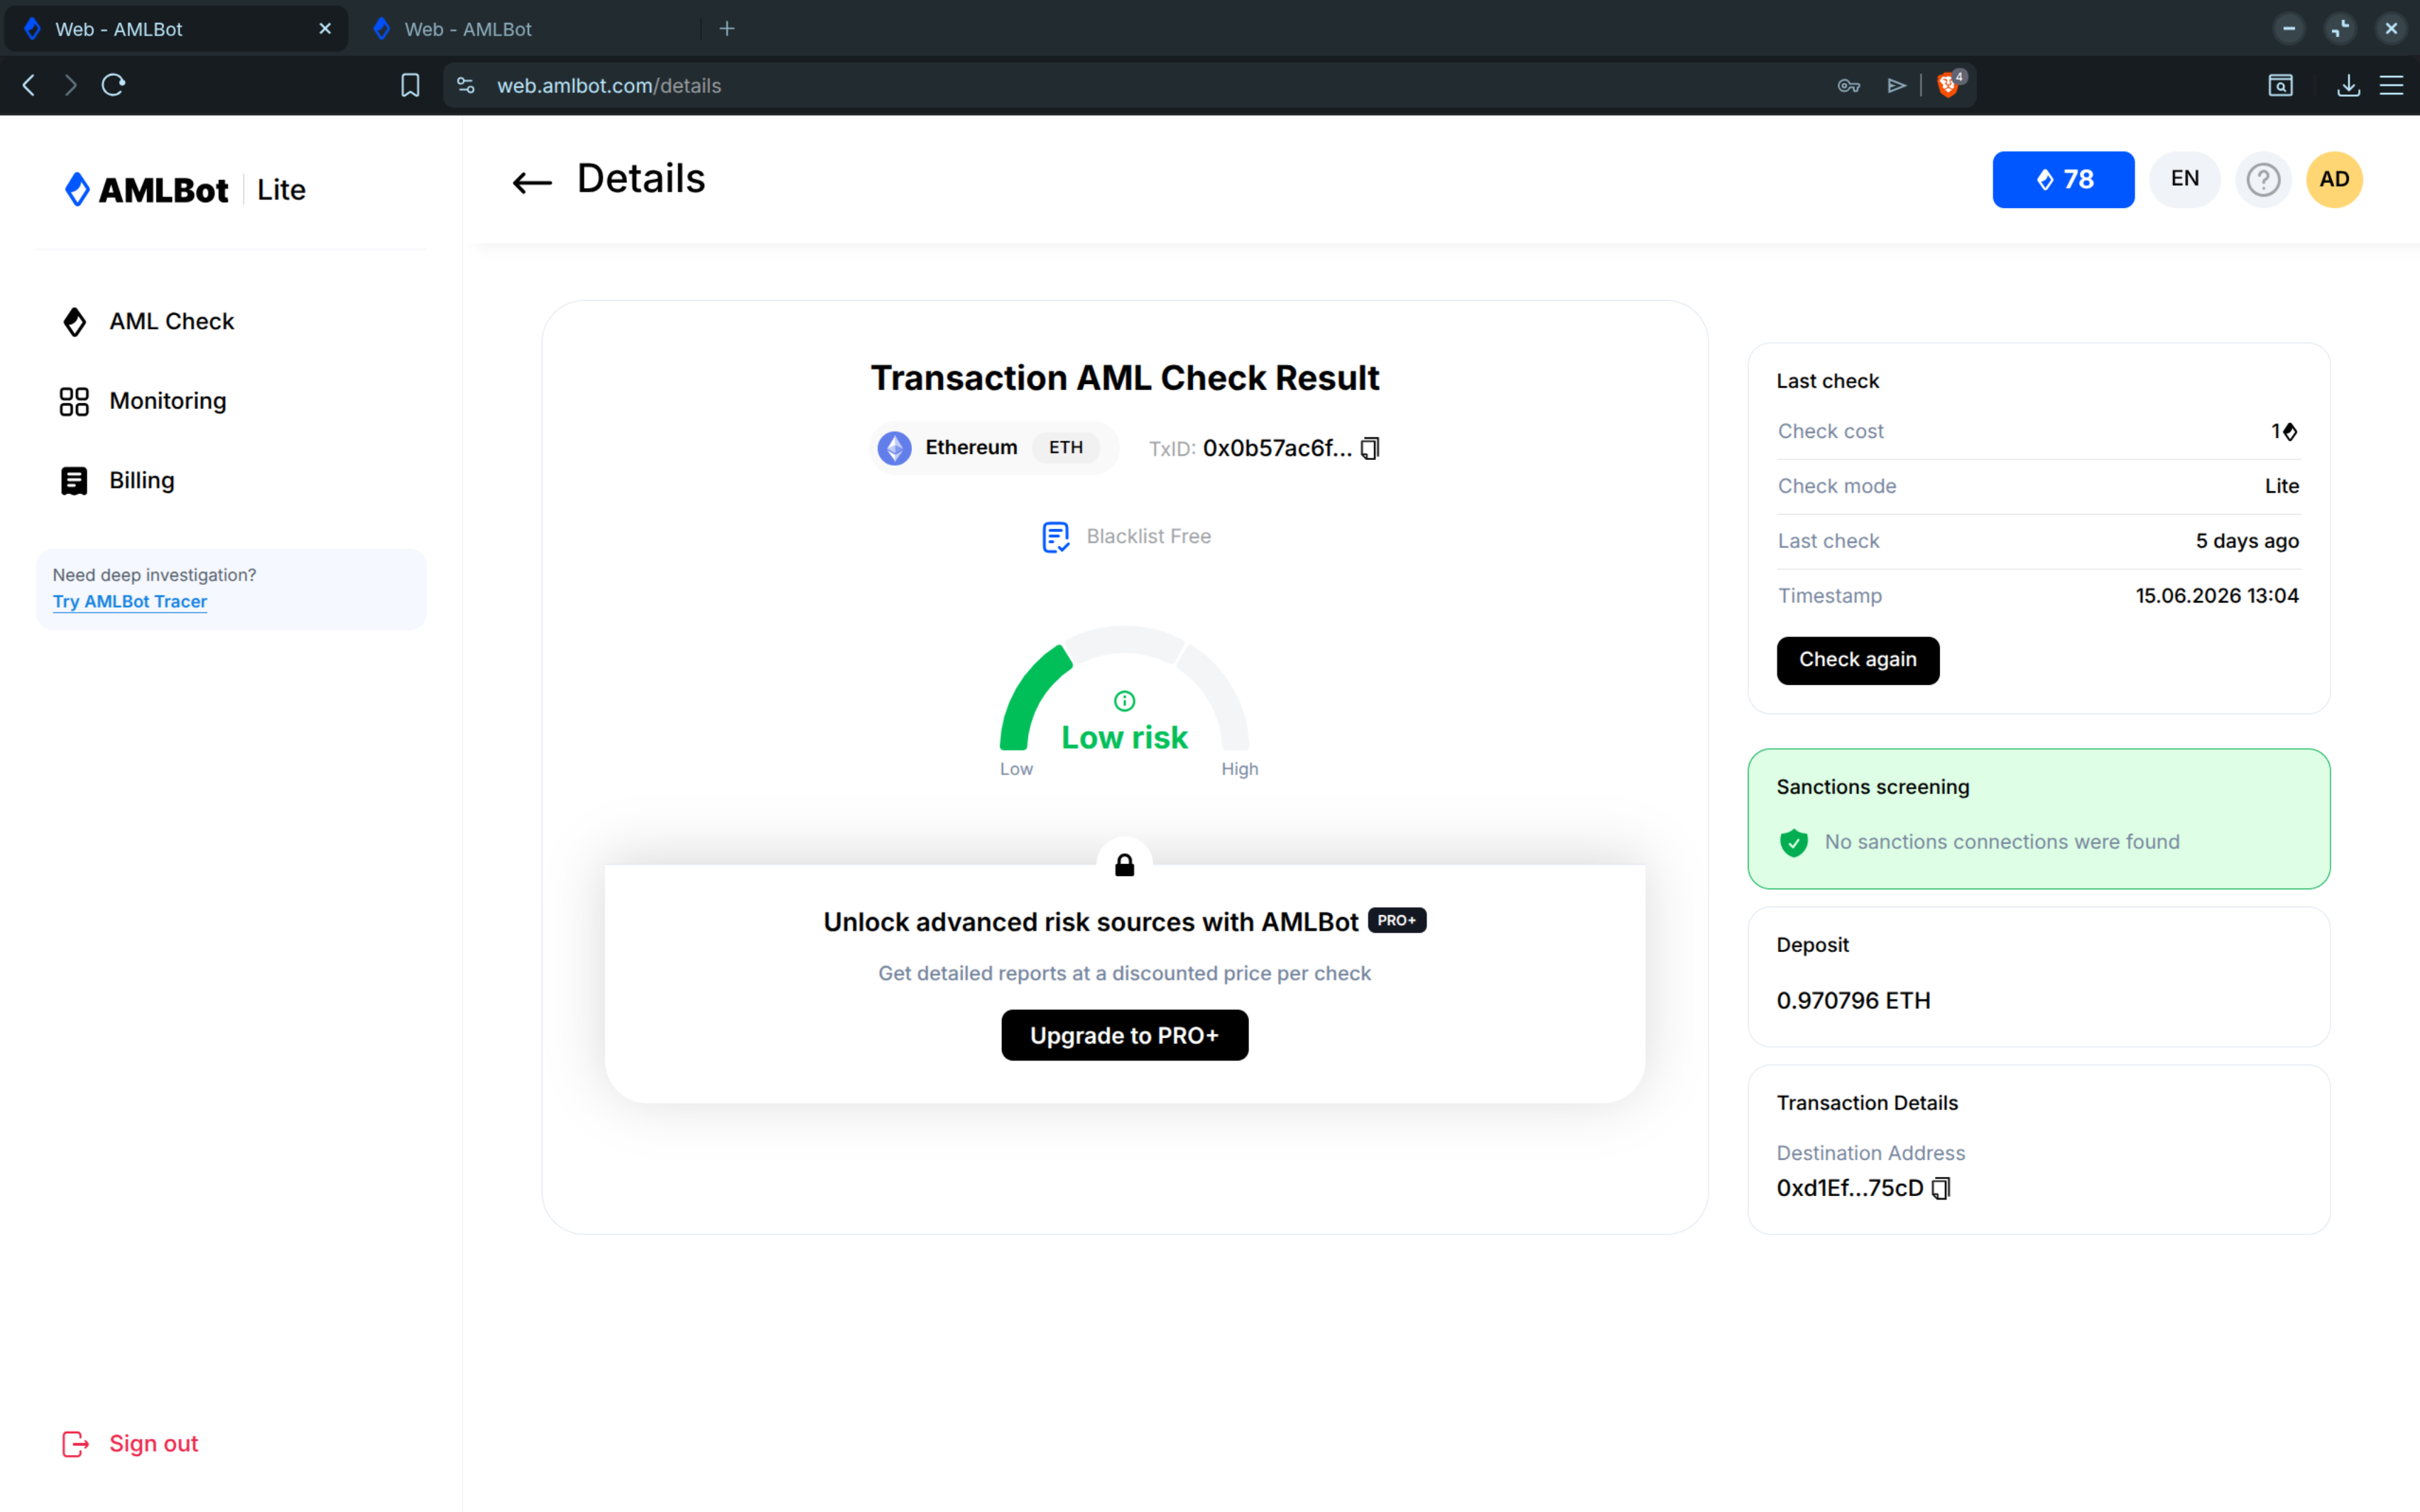The image size is (2420, 1512).
Task: Close the browser window
Action: click(2391, 29)
